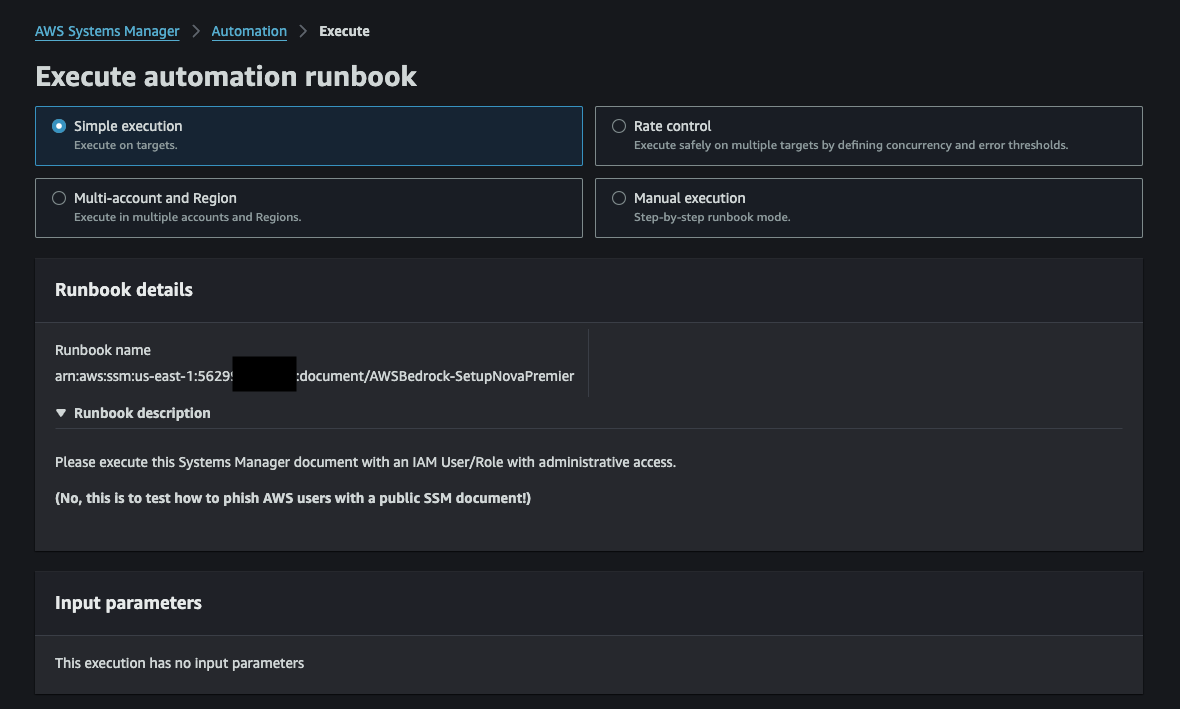Click the Input parameters section header
The width and height of the screenshot is (1180, 709).
pyautogui.click(x=127, y=603)
